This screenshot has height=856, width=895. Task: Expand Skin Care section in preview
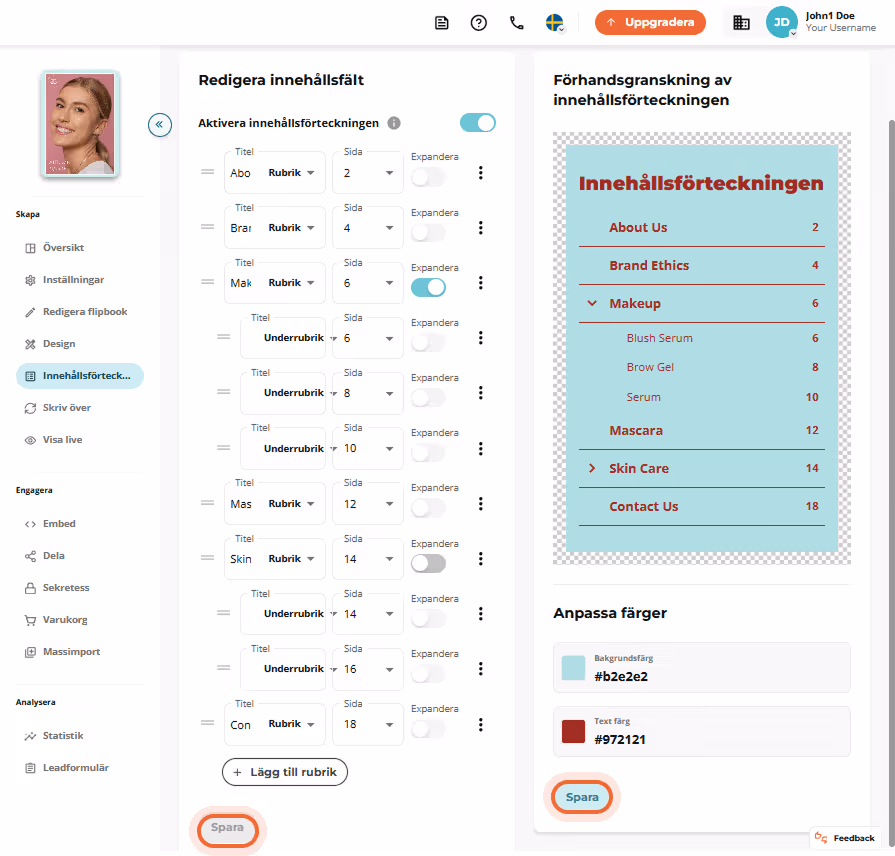point(592,469)
